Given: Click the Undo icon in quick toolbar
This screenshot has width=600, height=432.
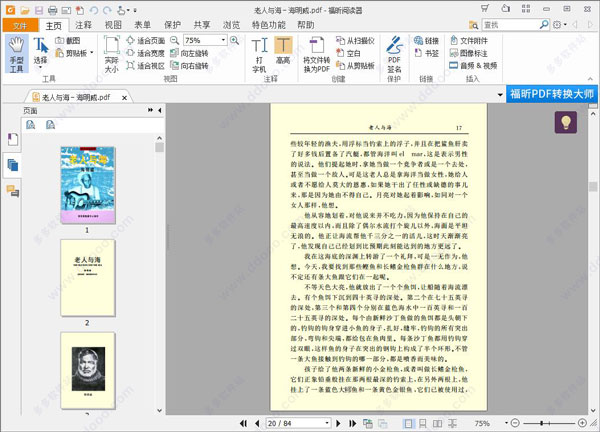Looking at the screenshot, I should pyautogui.click(x=94, y=10).
